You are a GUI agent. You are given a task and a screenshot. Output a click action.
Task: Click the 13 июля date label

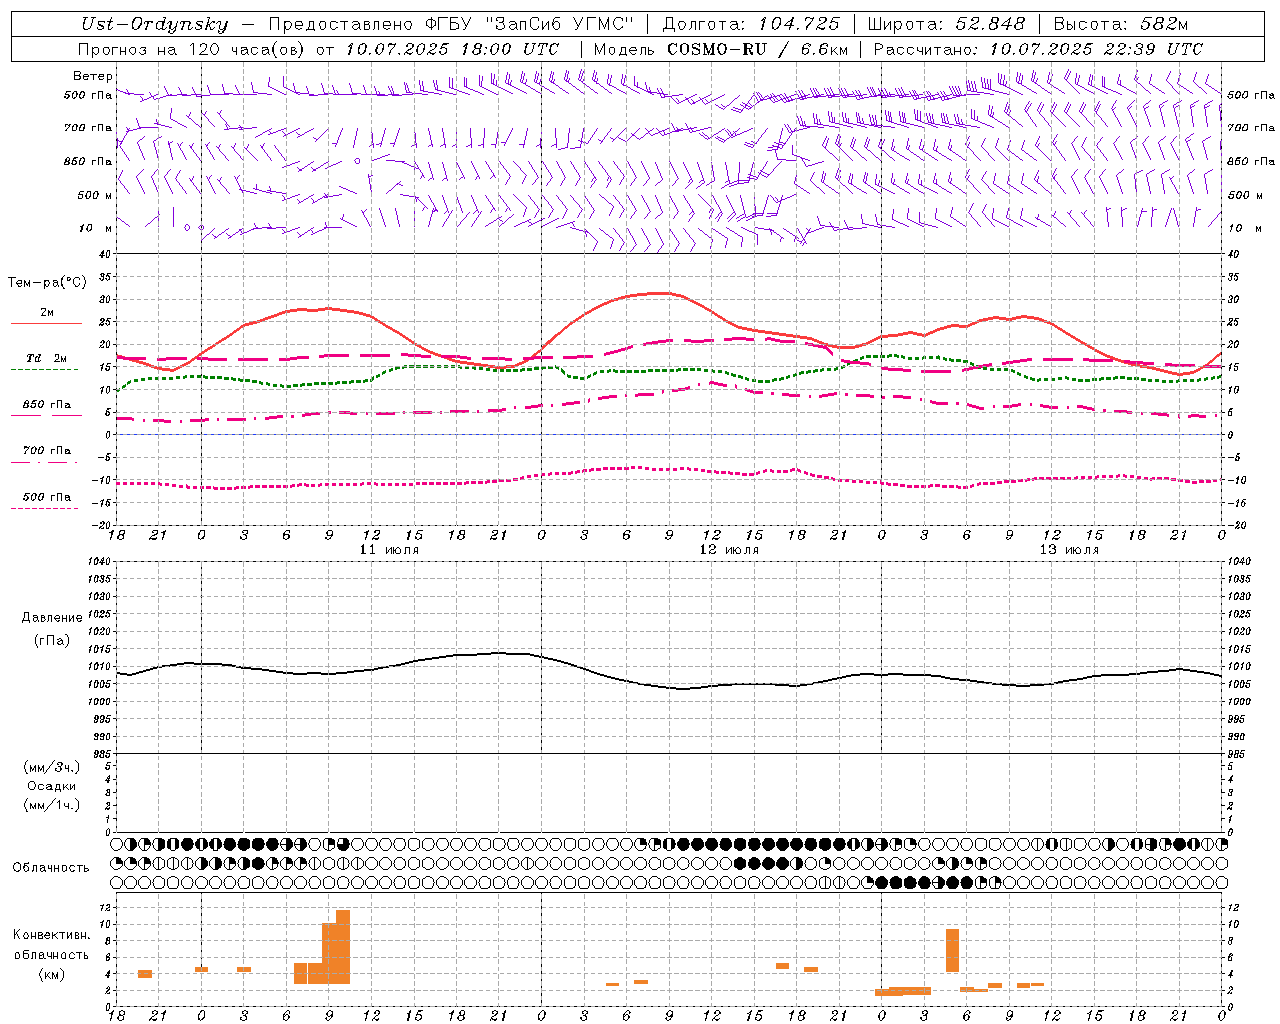(1069, 550)
